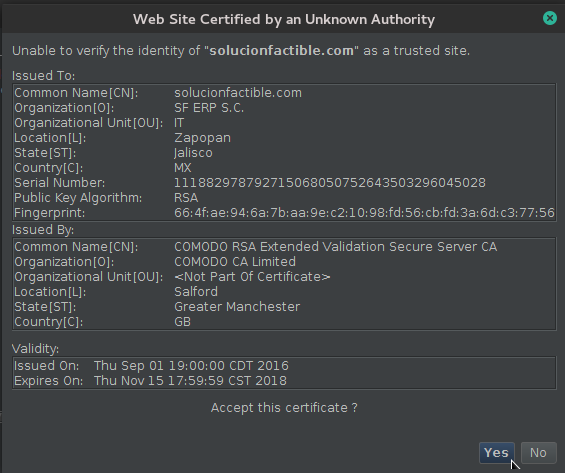Click the Greater Manchester state value
The image size is (565, 473).
pyautogui.click(x=237, y=307)
